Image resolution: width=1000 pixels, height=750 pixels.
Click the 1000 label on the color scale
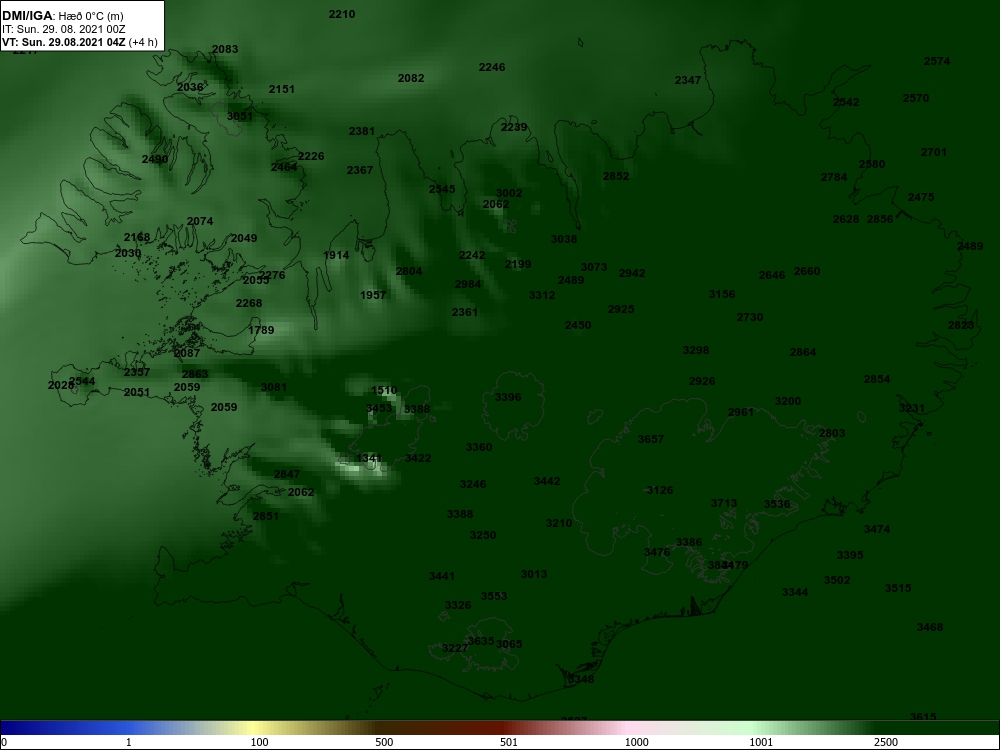[636, 743]
